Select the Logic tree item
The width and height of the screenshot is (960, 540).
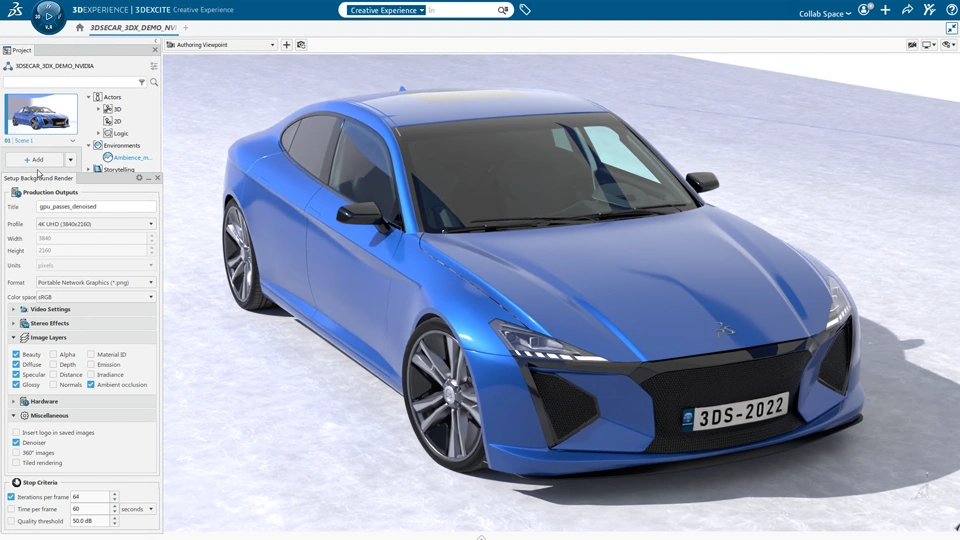[x=121, y=133]
